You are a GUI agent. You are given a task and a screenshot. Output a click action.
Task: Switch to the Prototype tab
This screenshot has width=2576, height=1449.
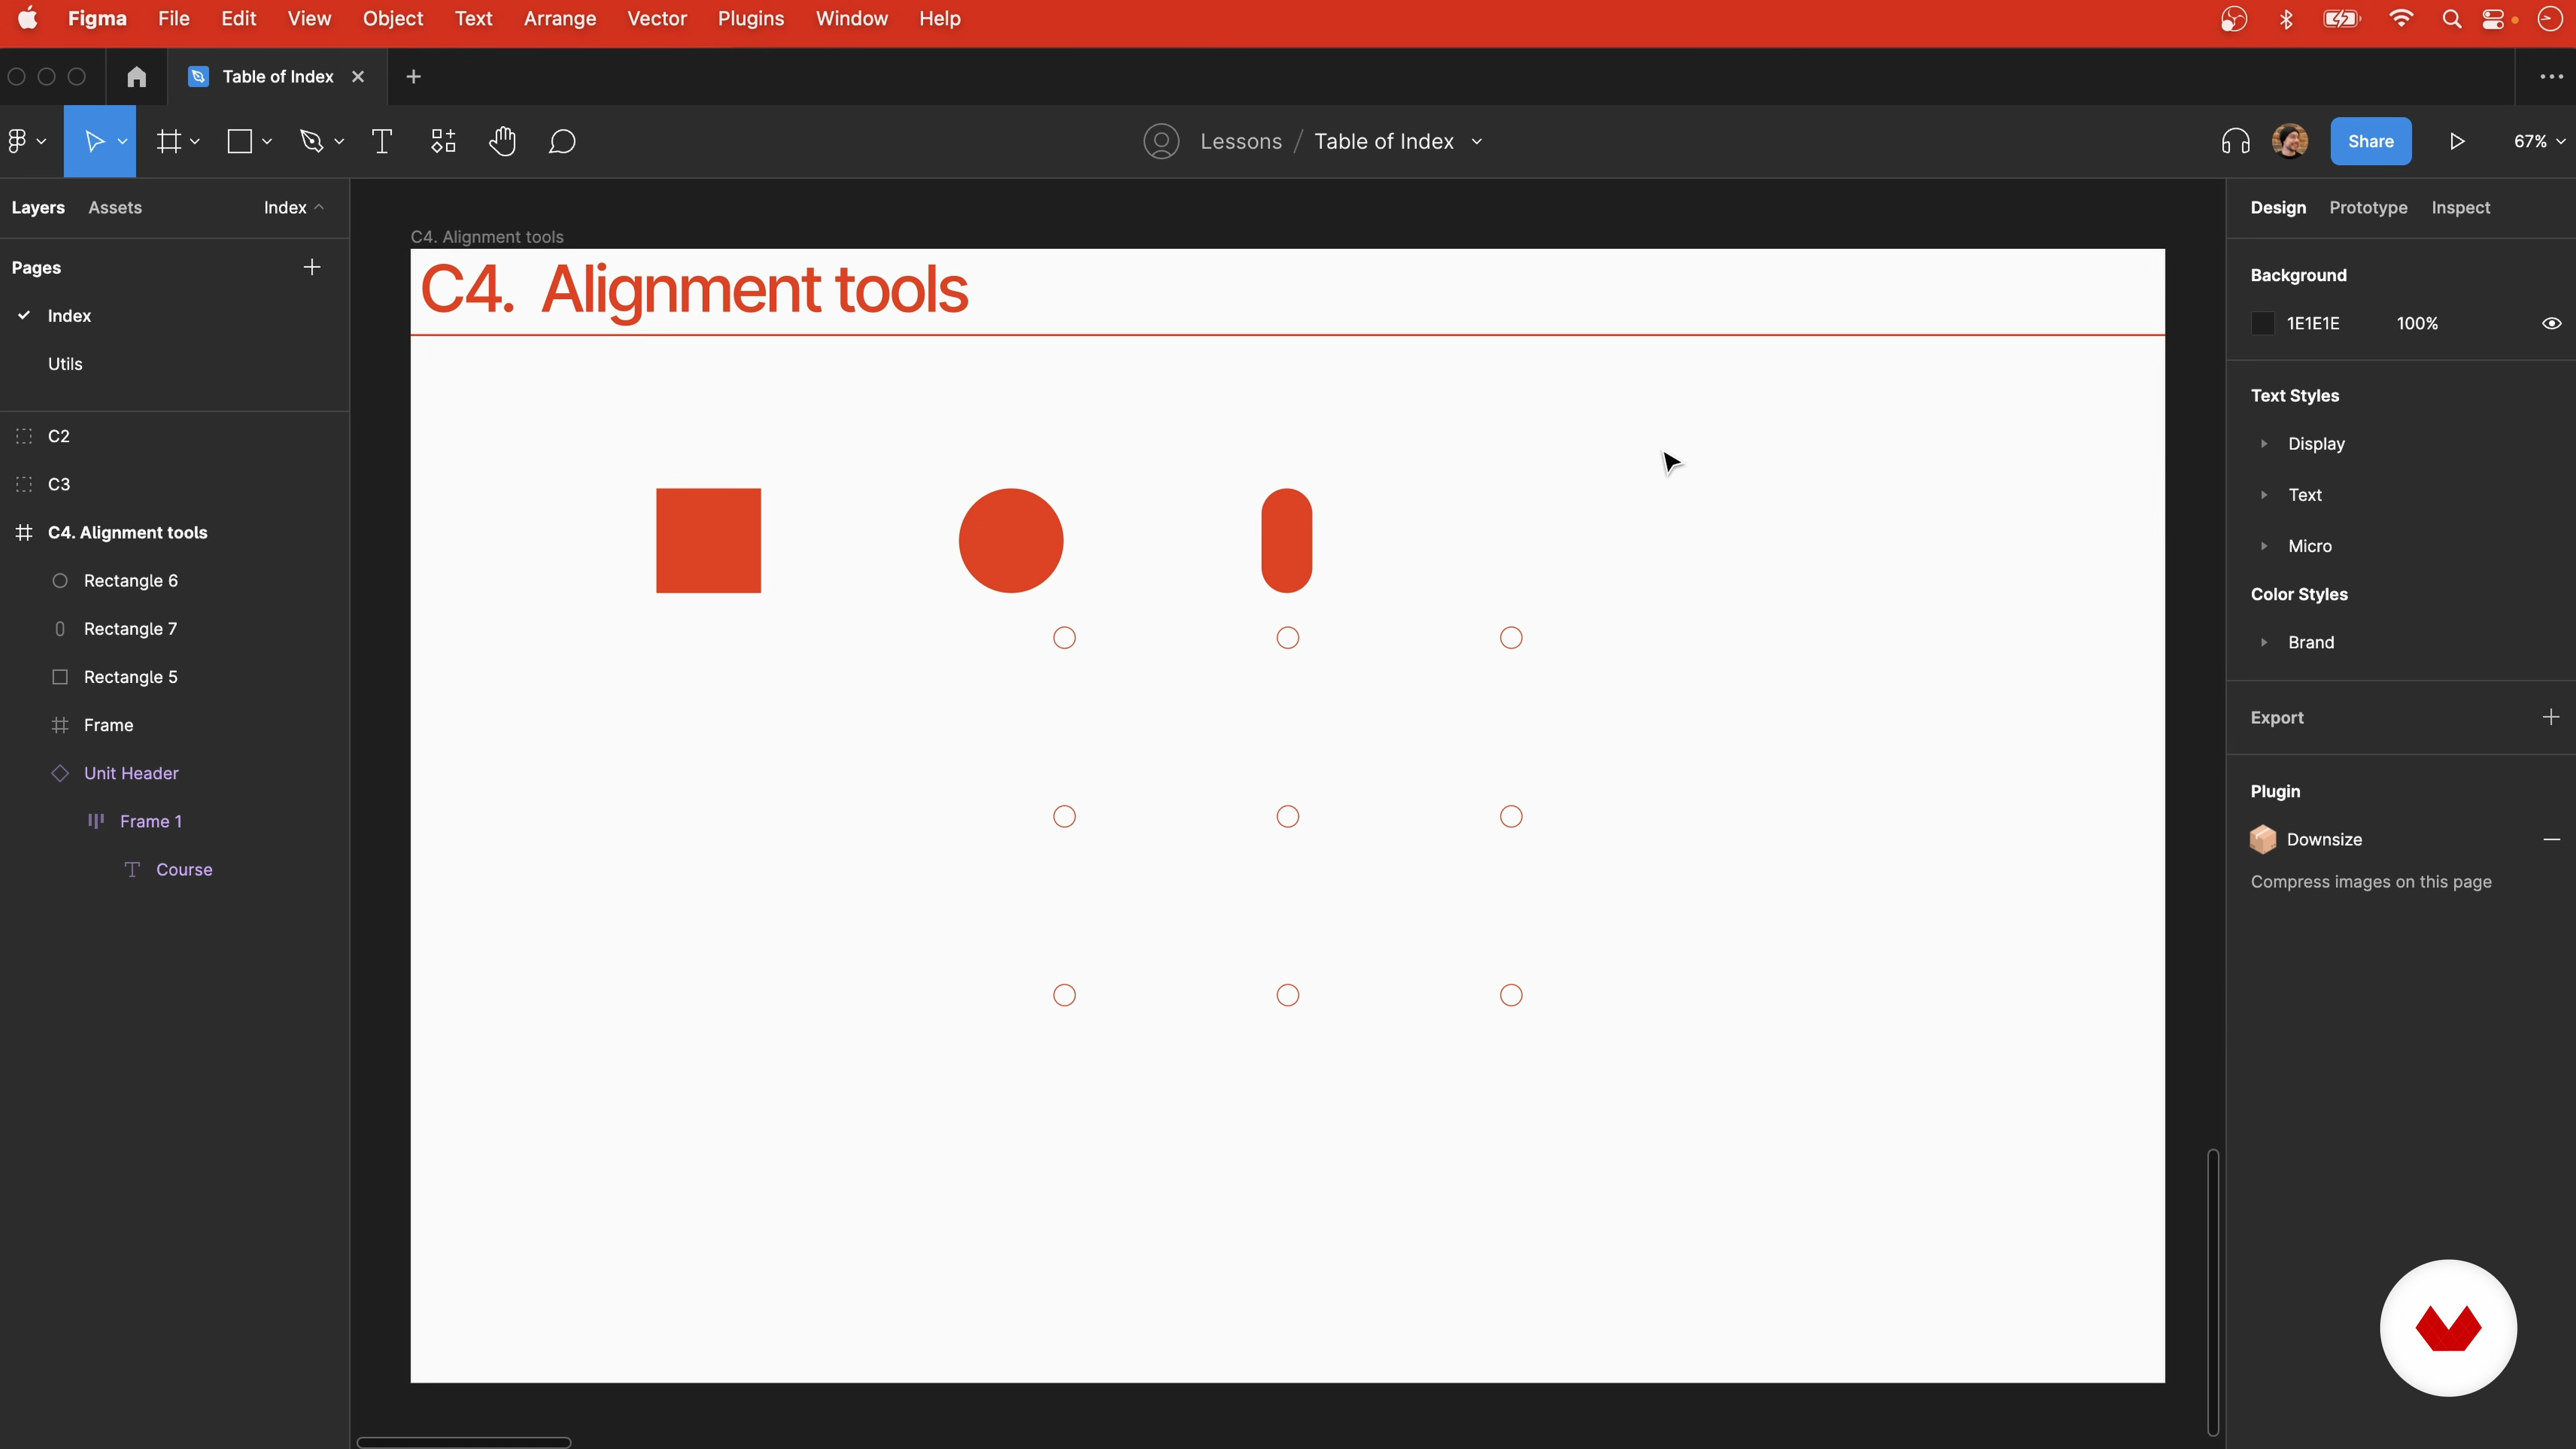pyautogui.click(x=2368, y=207)
